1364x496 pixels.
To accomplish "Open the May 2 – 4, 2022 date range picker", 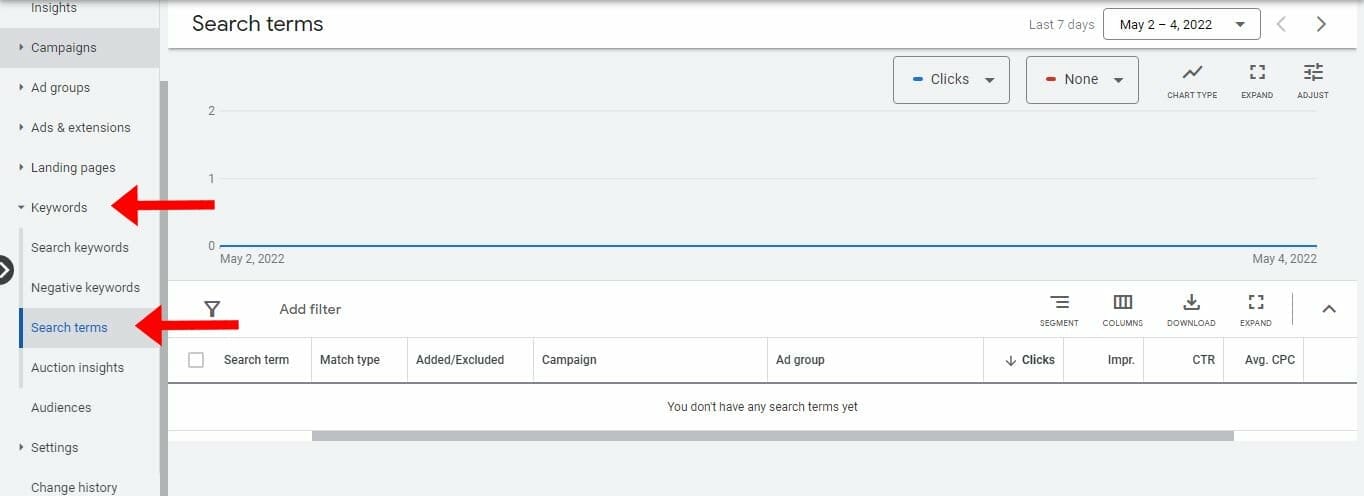I will pos(1181,25).
